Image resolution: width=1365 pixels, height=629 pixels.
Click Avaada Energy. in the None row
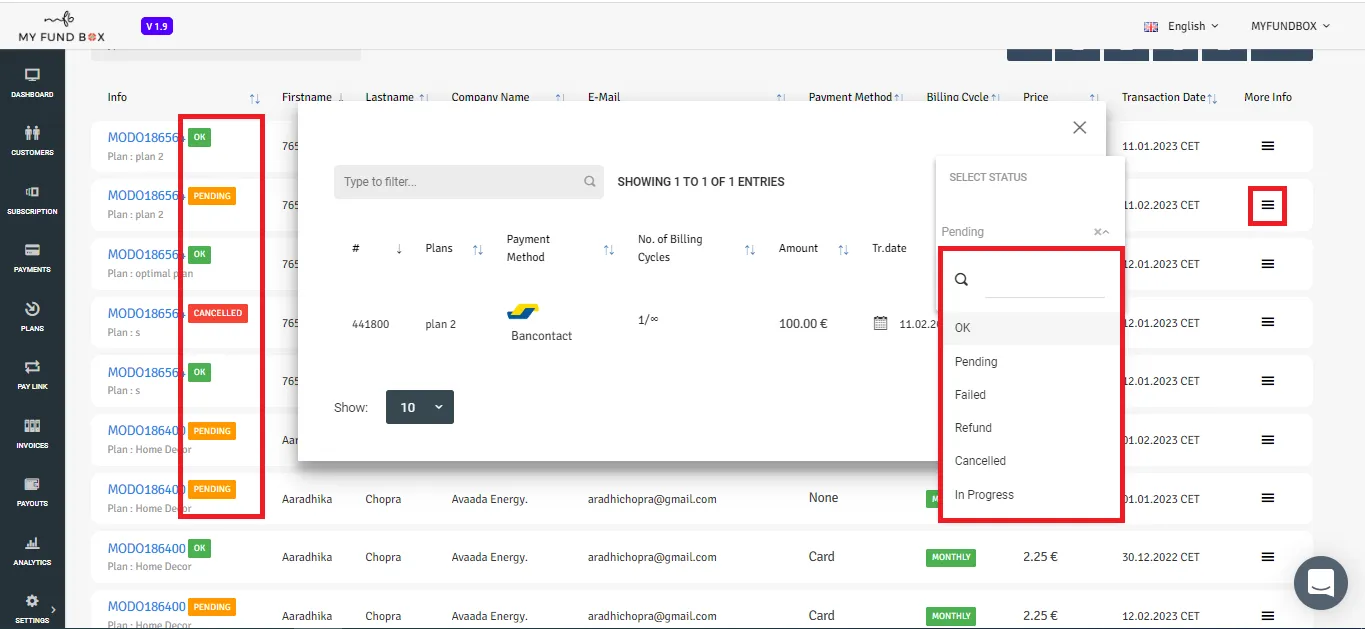pyautogui.click(x=490, y=499)
